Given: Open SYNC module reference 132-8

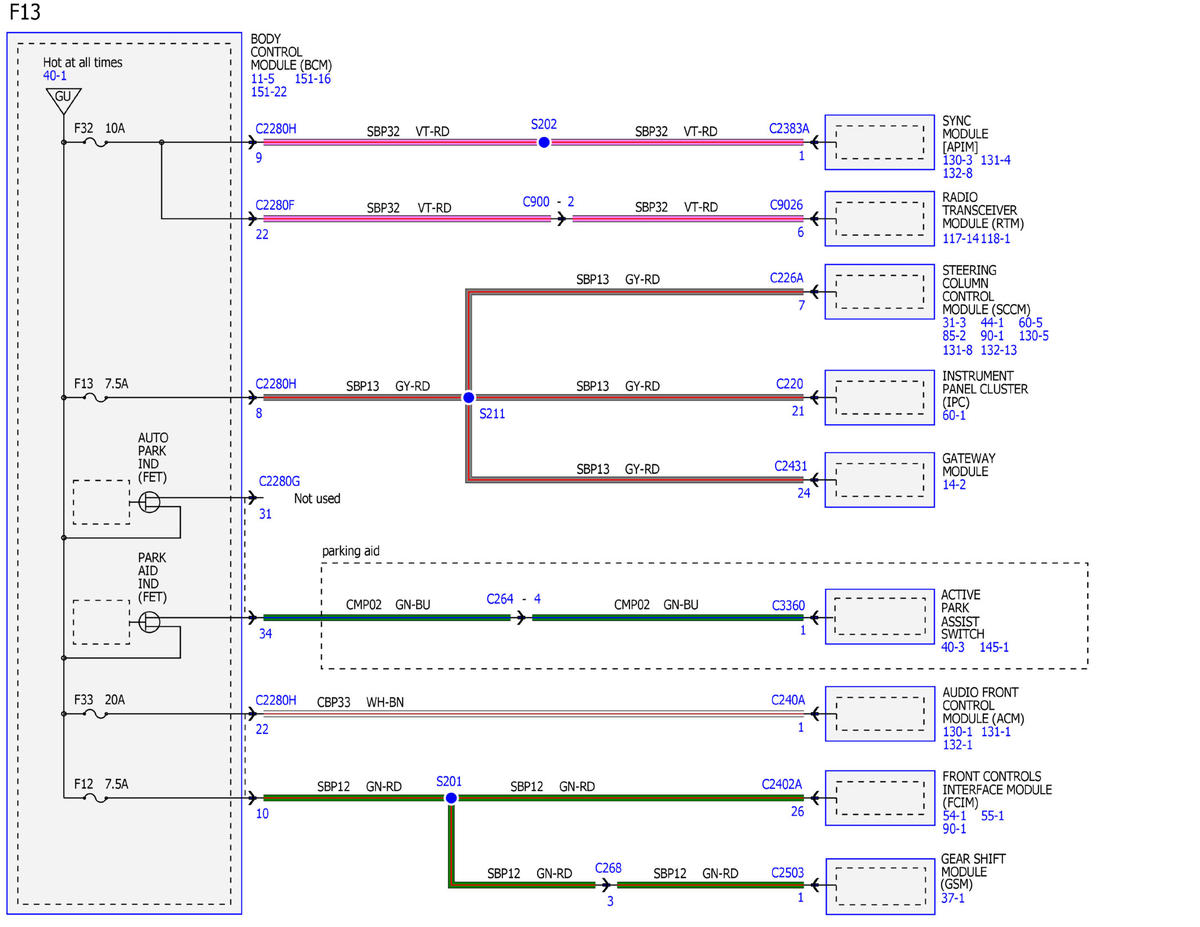Looking at the screenshot, I should 956,173.
